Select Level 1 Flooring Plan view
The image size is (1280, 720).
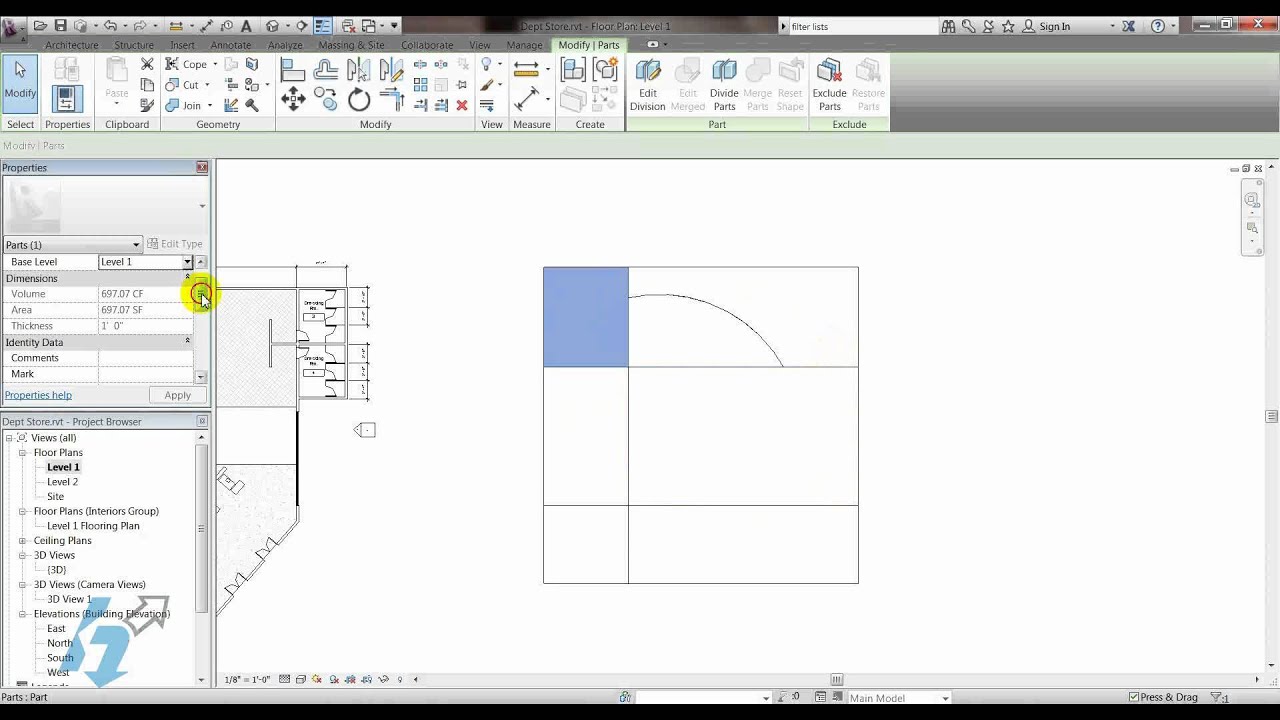click(93, 526)
